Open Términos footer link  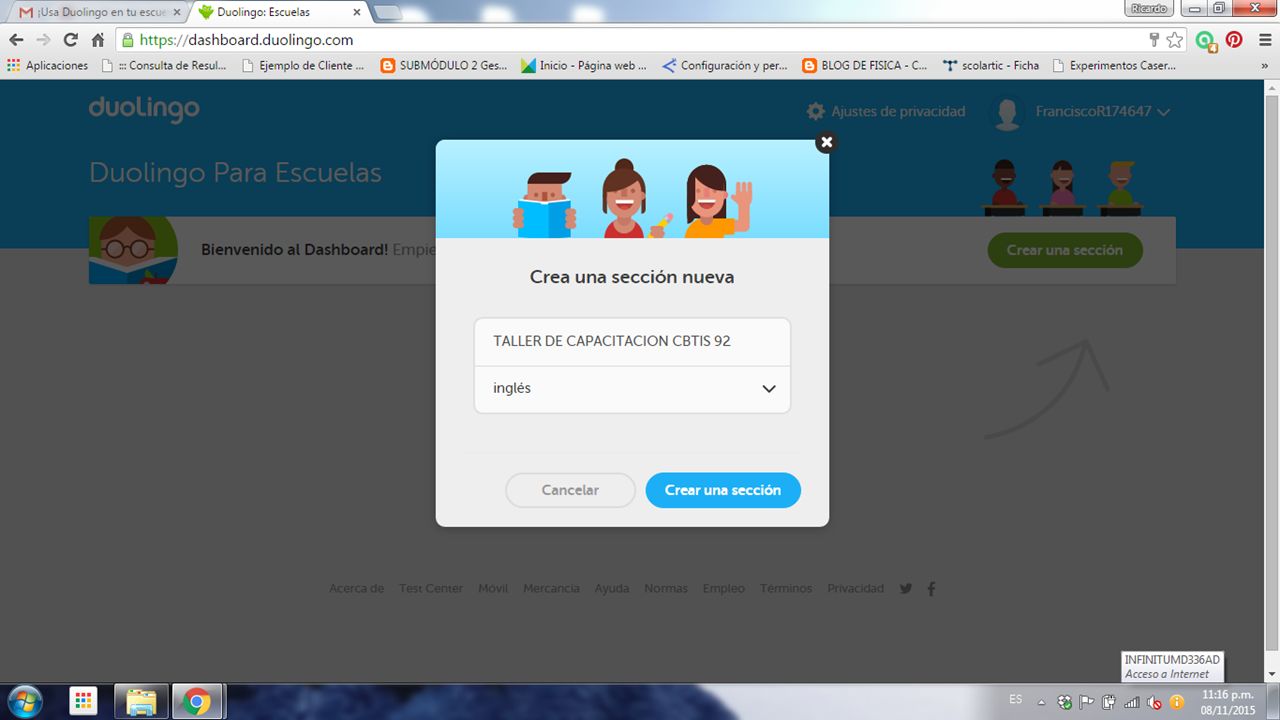(x=786, y=588)
